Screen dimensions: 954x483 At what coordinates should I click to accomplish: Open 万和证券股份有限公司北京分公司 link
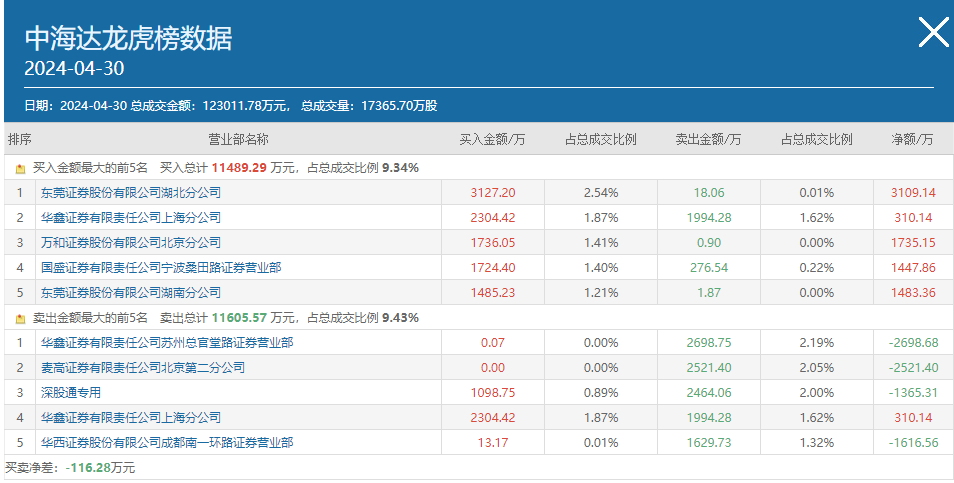coord(131,243)
